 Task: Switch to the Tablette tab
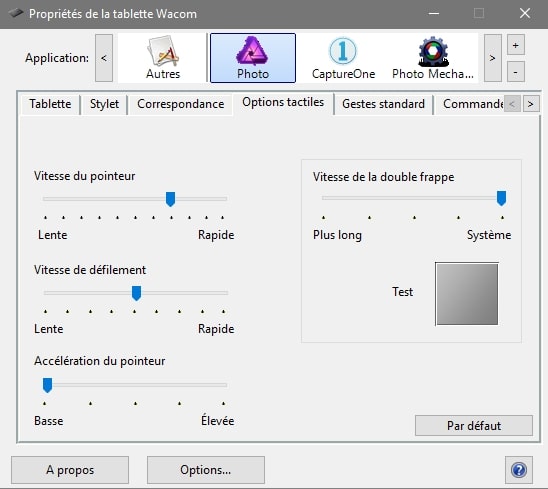[50, 104]
